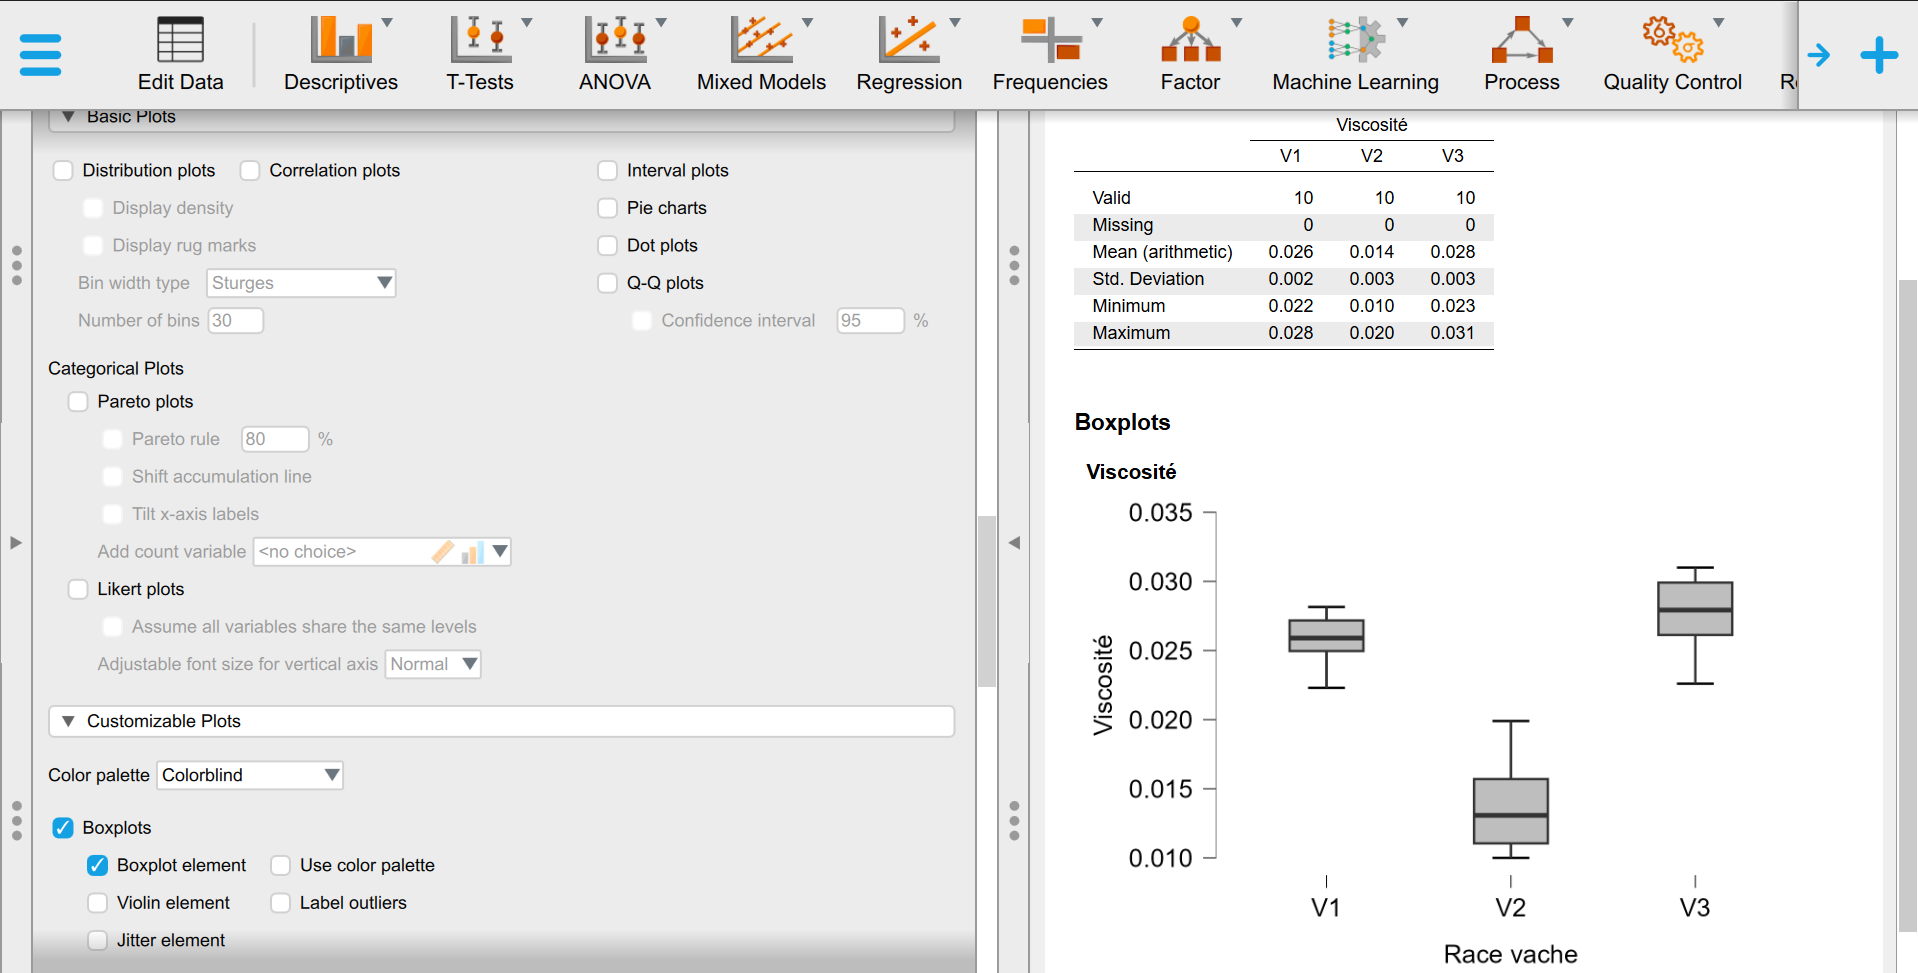This screenshot has height=973, width=1918.
Task: Enable the Violin element for boxplots
Action: 97,902
